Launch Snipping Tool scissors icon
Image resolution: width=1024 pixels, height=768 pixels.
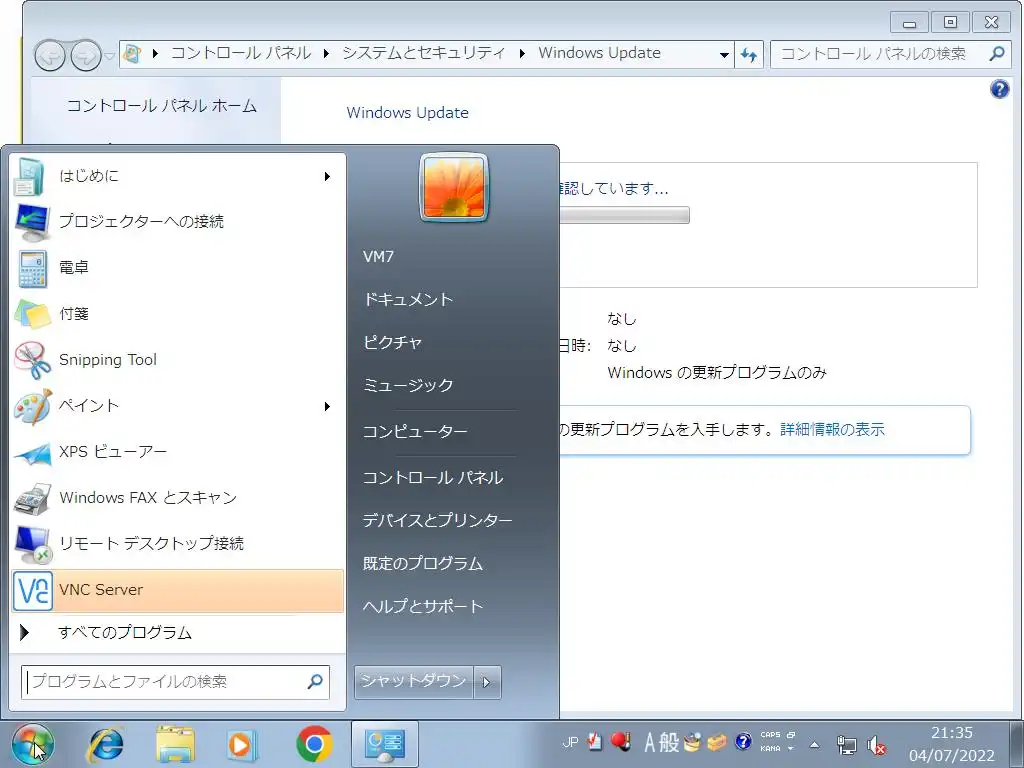[x=33, y=360]
